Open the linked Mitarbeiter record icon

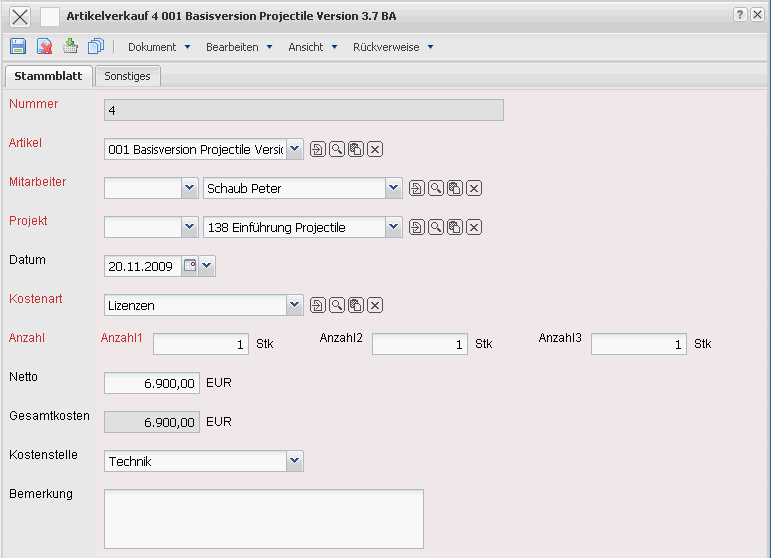tap(416, 188)
